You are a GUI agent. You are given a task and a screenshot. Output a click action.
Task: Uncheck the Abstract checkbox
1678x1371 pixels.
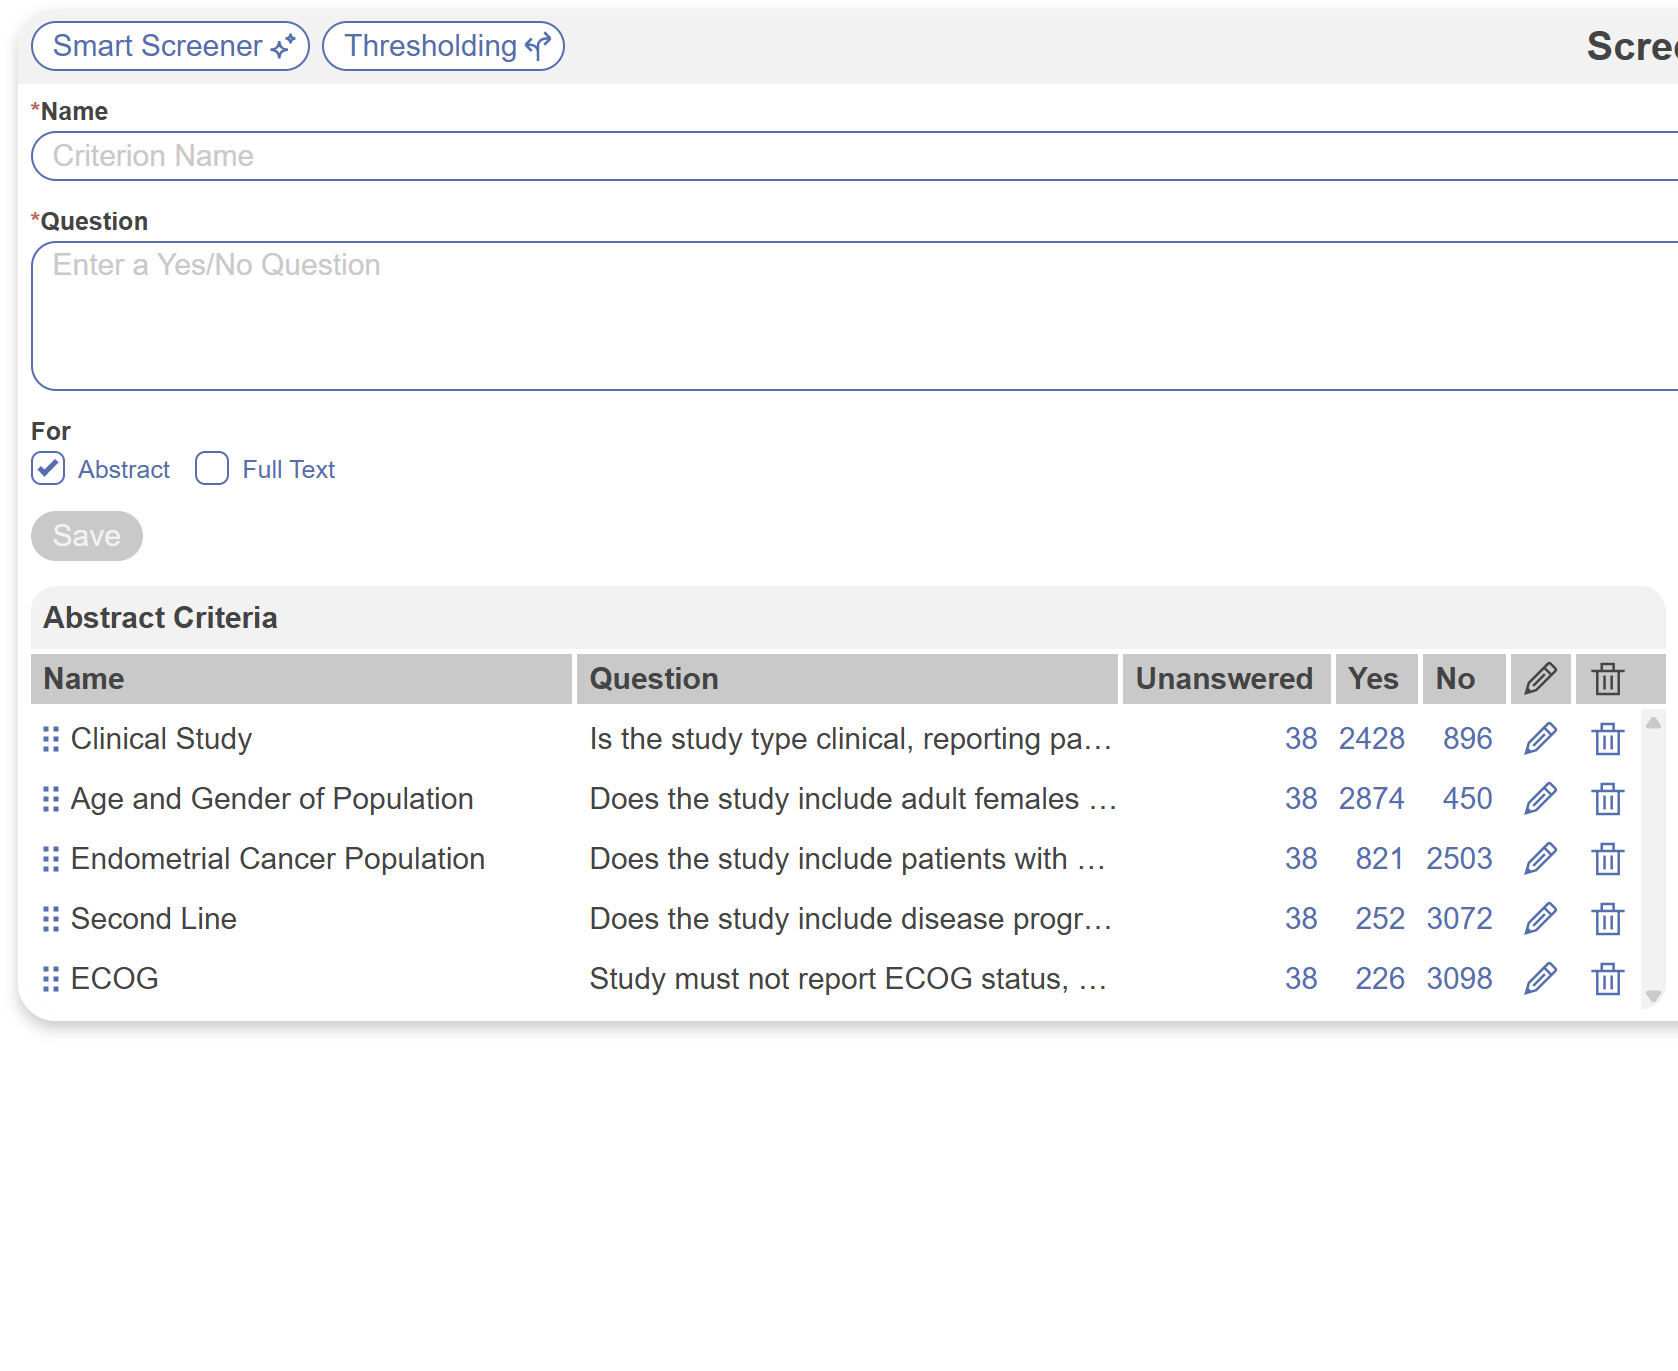48,469
